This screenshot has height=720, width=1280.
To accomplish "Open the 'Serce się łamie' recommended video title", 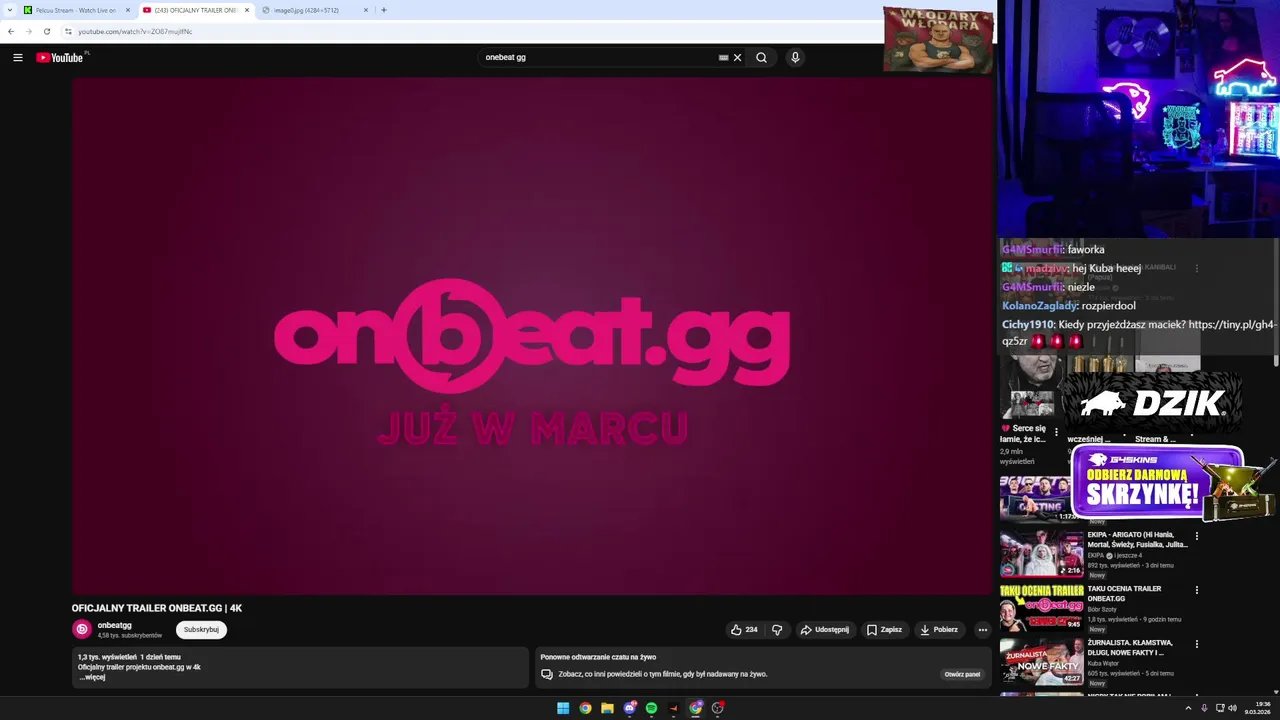I will point(1023,434).
